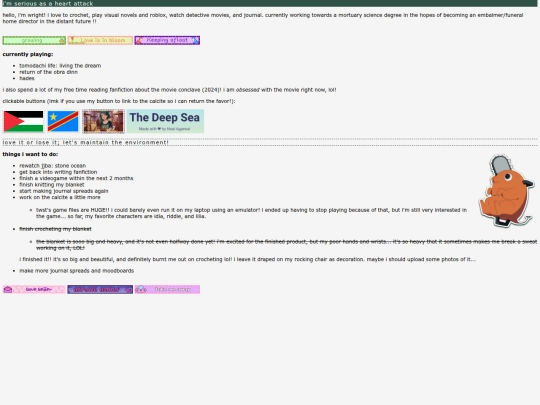Click the 'Love is in bloom' blinkie
The height and width of the screenshot is (405, 540).
point(100,40)
